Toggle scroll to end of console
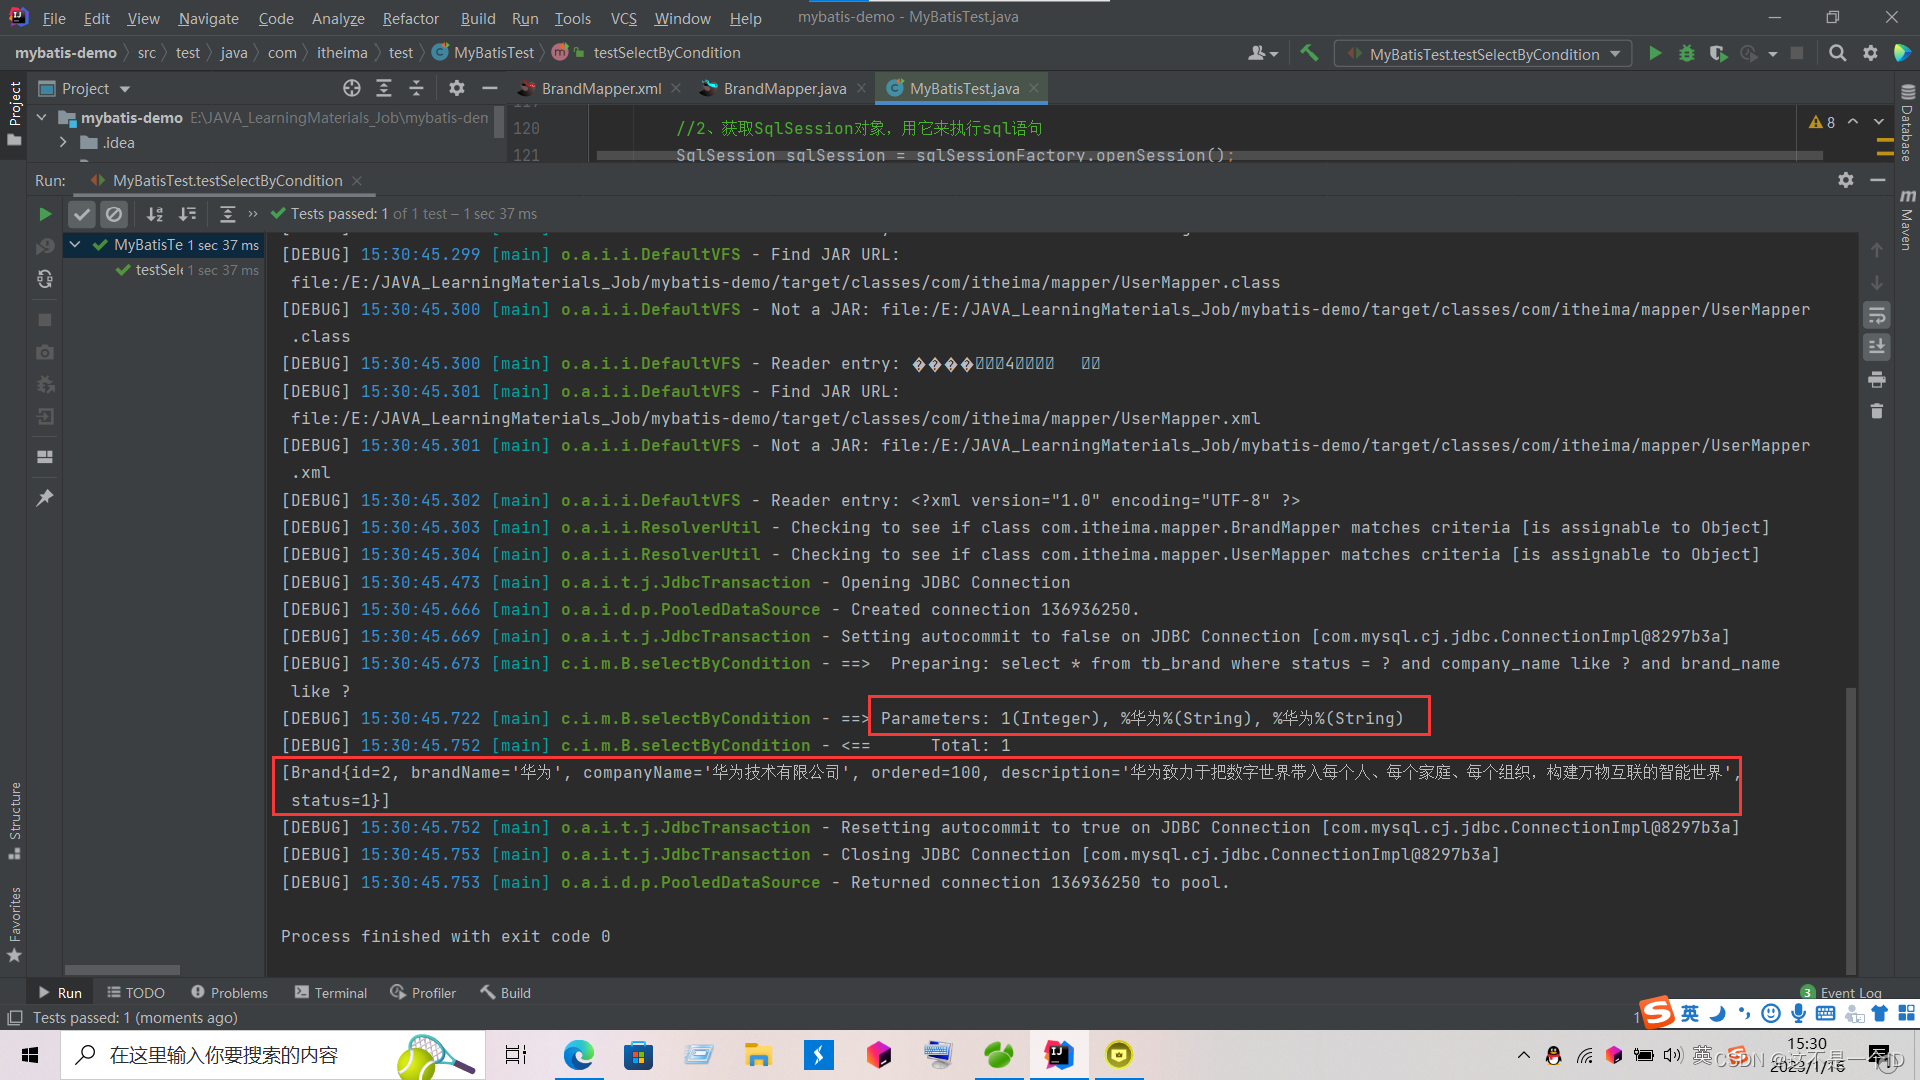The width and height of the screenshot is (1920, 1080). [1877, 347]
